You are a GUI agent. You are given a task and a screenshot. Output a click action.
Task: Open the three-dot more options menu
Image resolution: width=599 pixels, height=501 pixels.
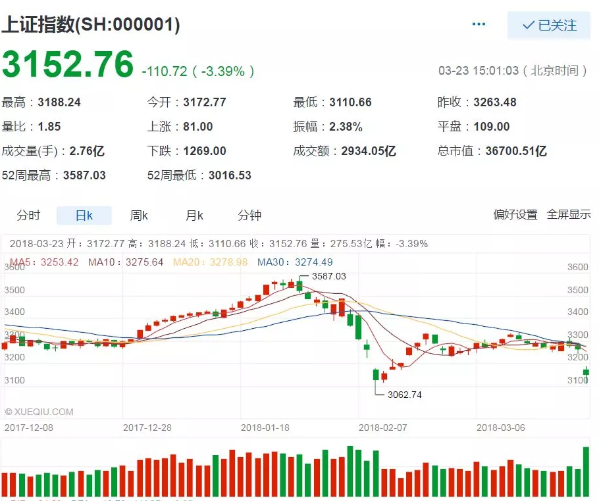click(478, 24)
